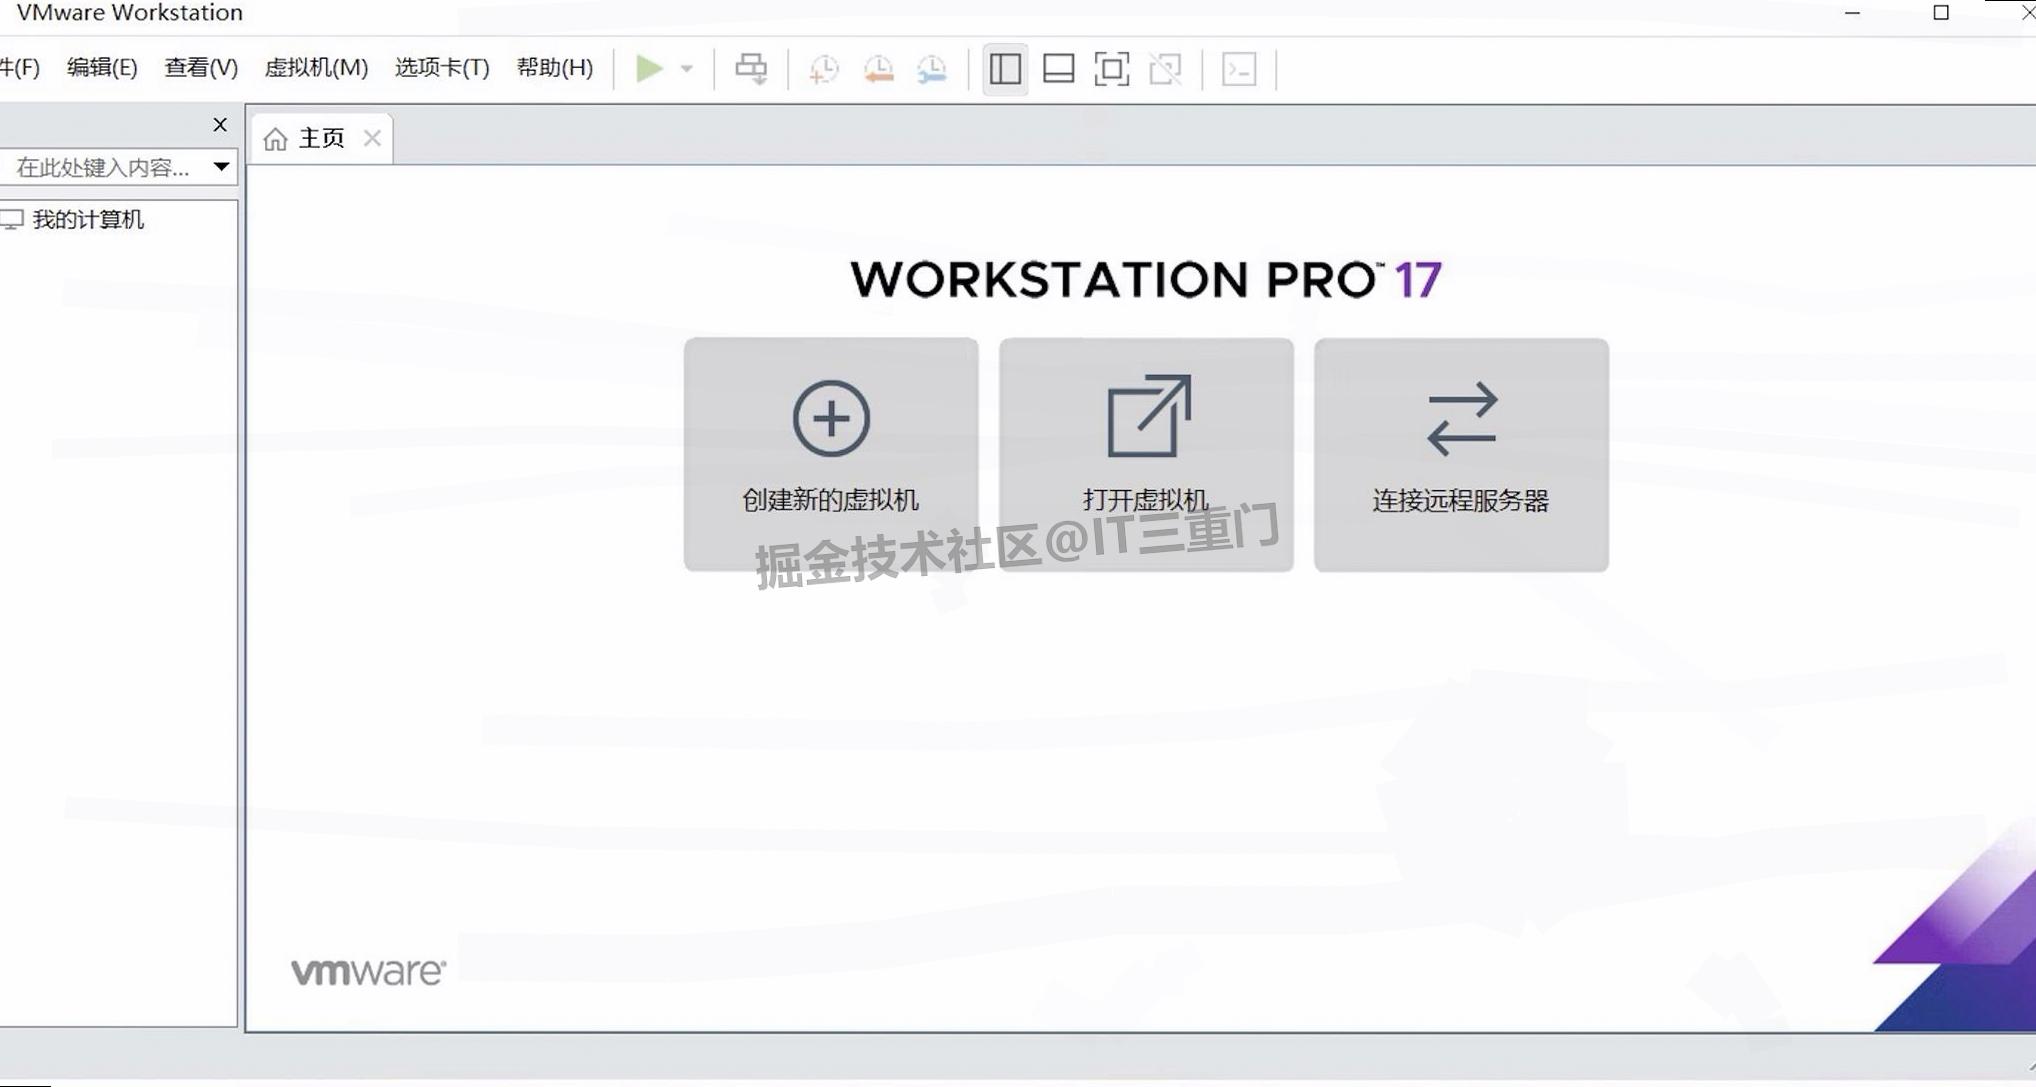Take a snapshot of the virtual machine
The width and height of the screenshot is (2036, 1087).
[823, 68]
